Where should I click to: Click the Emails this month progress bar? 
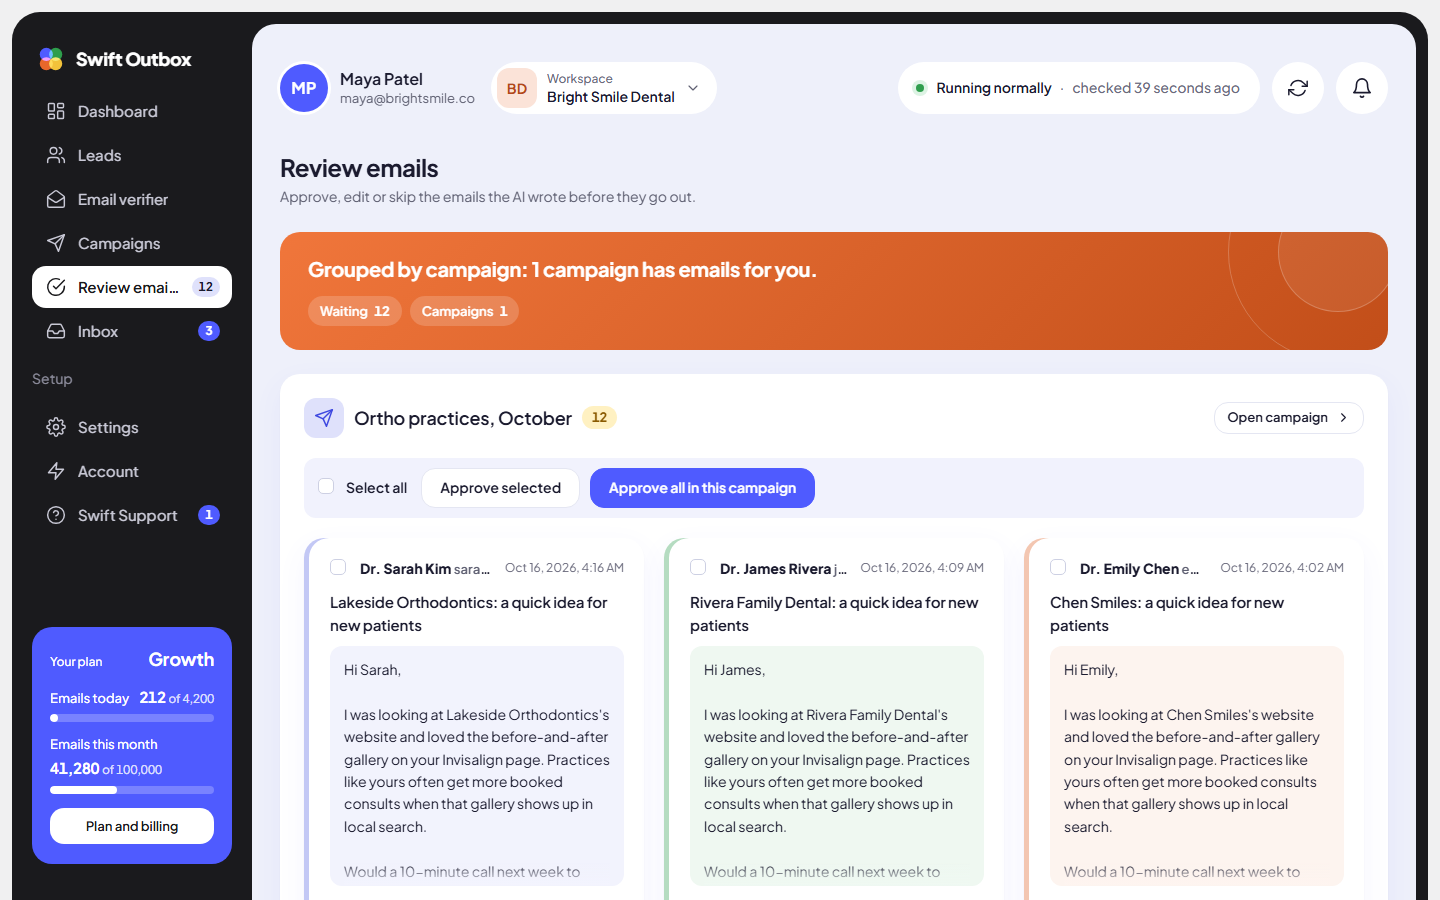(132, 790)
